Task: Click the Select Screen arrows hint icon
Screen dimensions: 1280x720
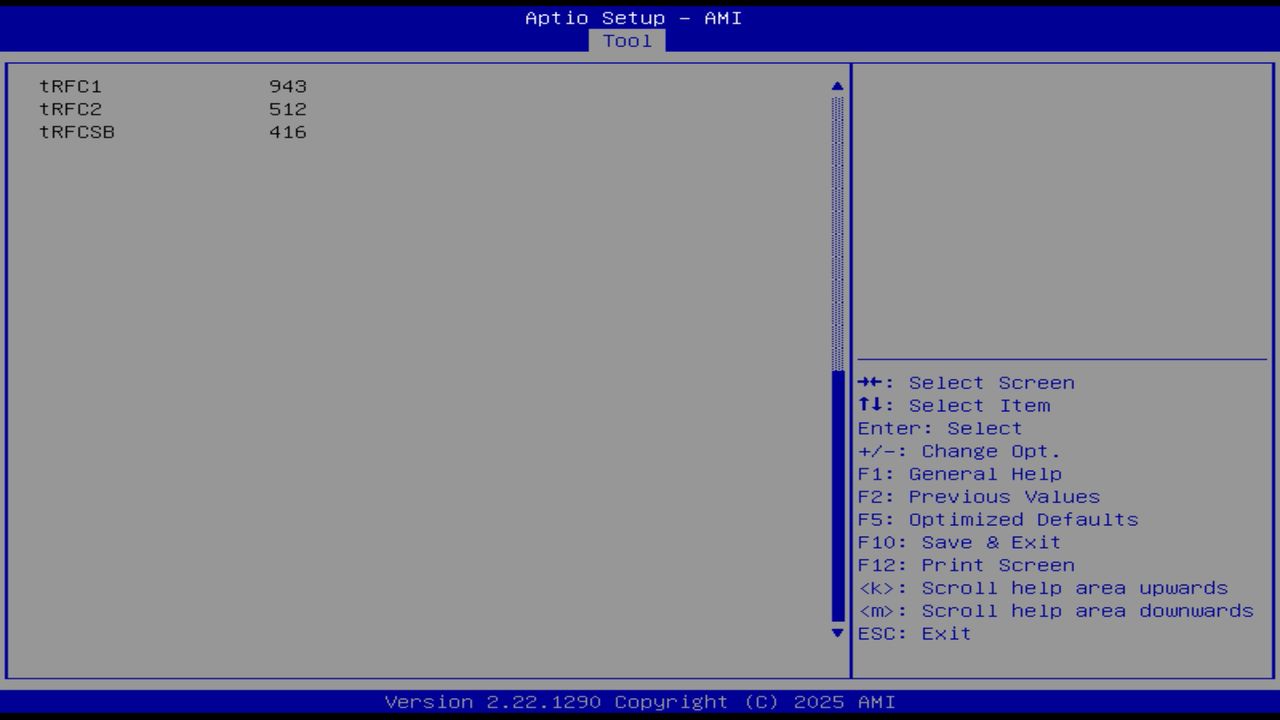Action: [872, 382]
